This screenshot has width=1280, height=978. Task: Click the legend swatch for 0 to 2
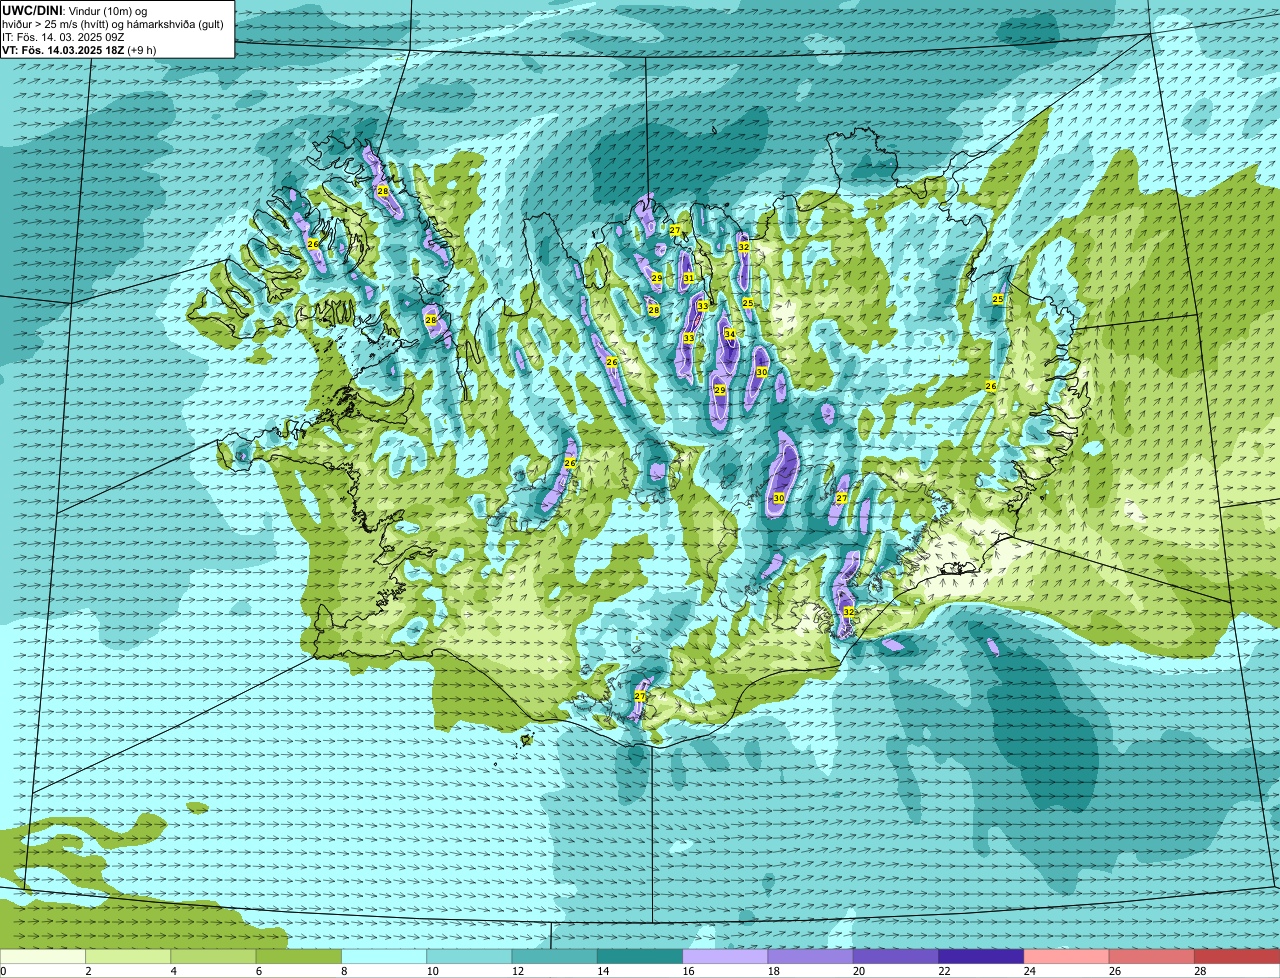click(x=43, y=956)
